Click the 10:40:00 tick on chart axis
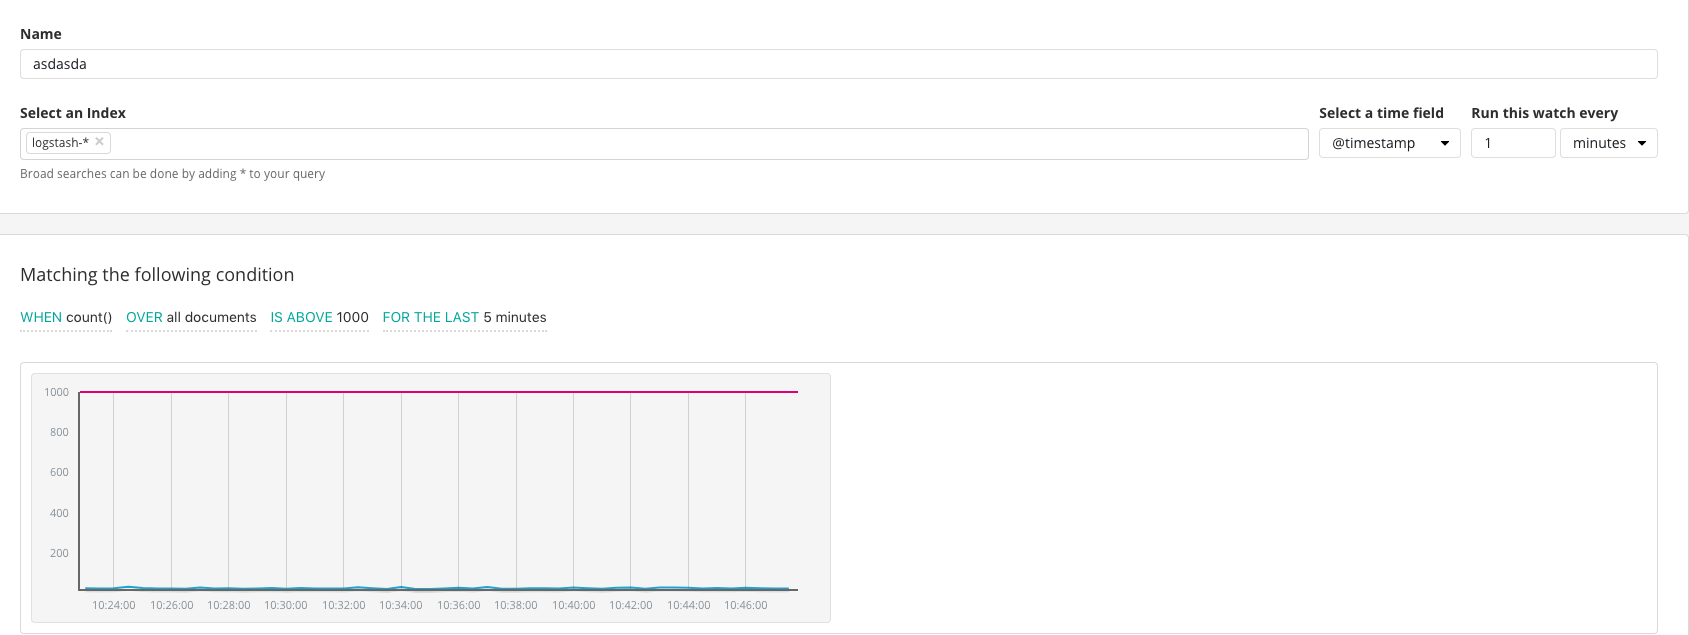Image resolution: width=1689 pixels, height=635 pixels. tap(574, 605)
